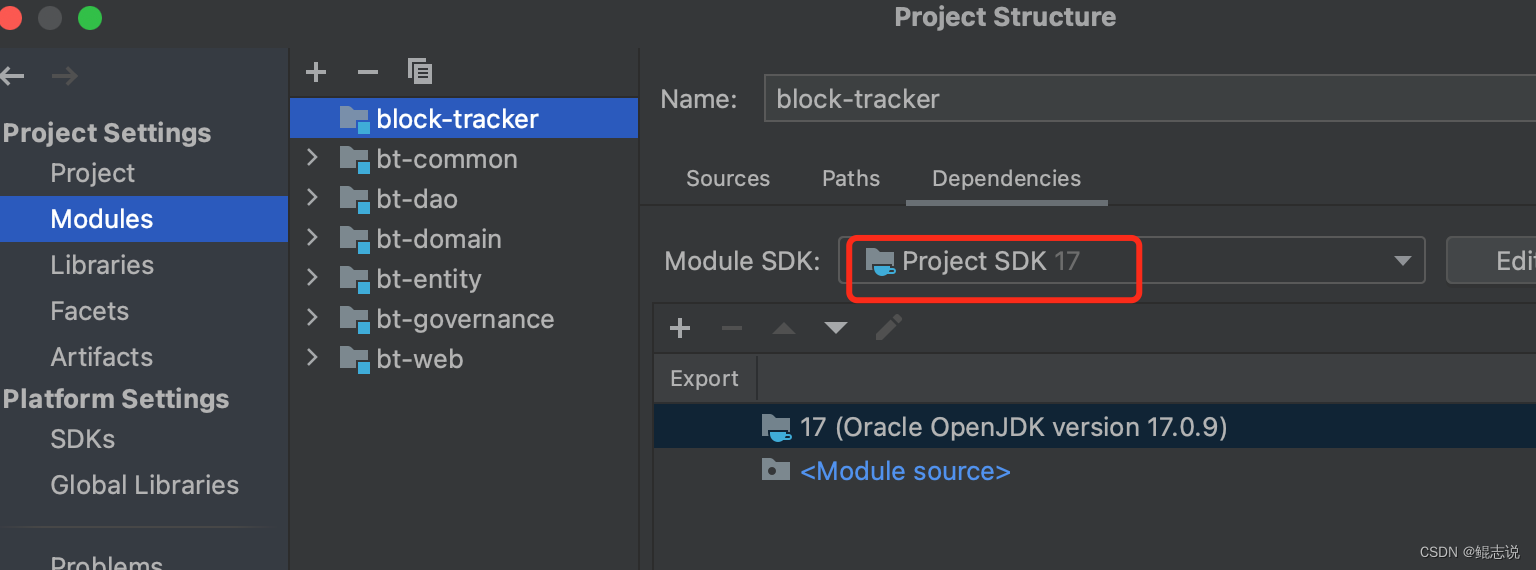
Task: Open Global Libraries settings
Action: [x=145, y=485]
